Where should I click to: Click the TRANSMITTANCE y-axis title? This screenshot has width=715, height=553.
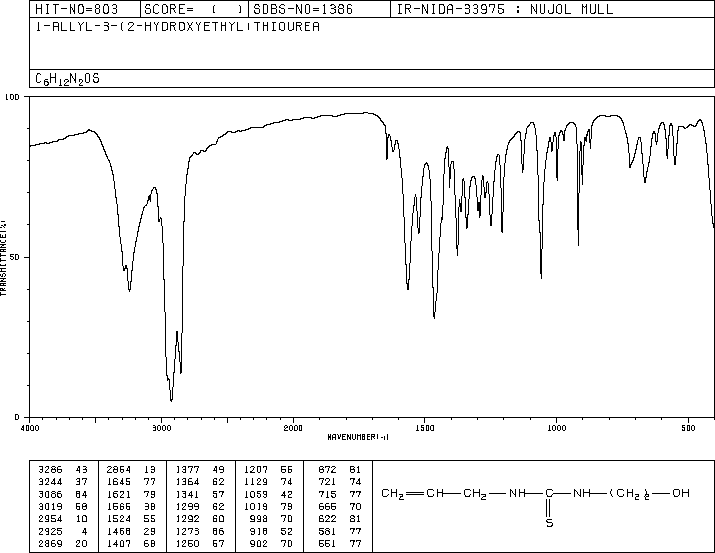point(3,258)
